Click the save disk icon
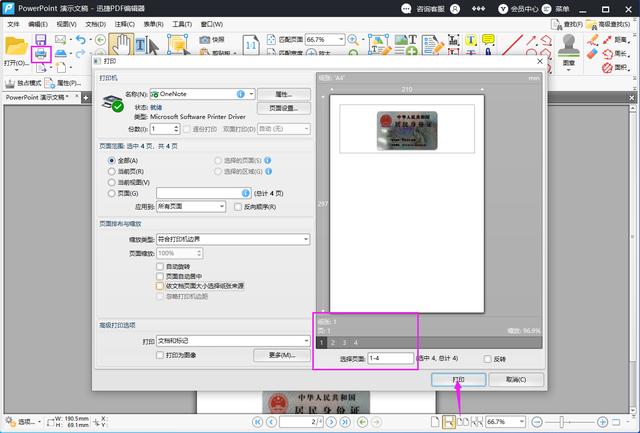This screenshot has height=433, width=640. tap(41, 39)
